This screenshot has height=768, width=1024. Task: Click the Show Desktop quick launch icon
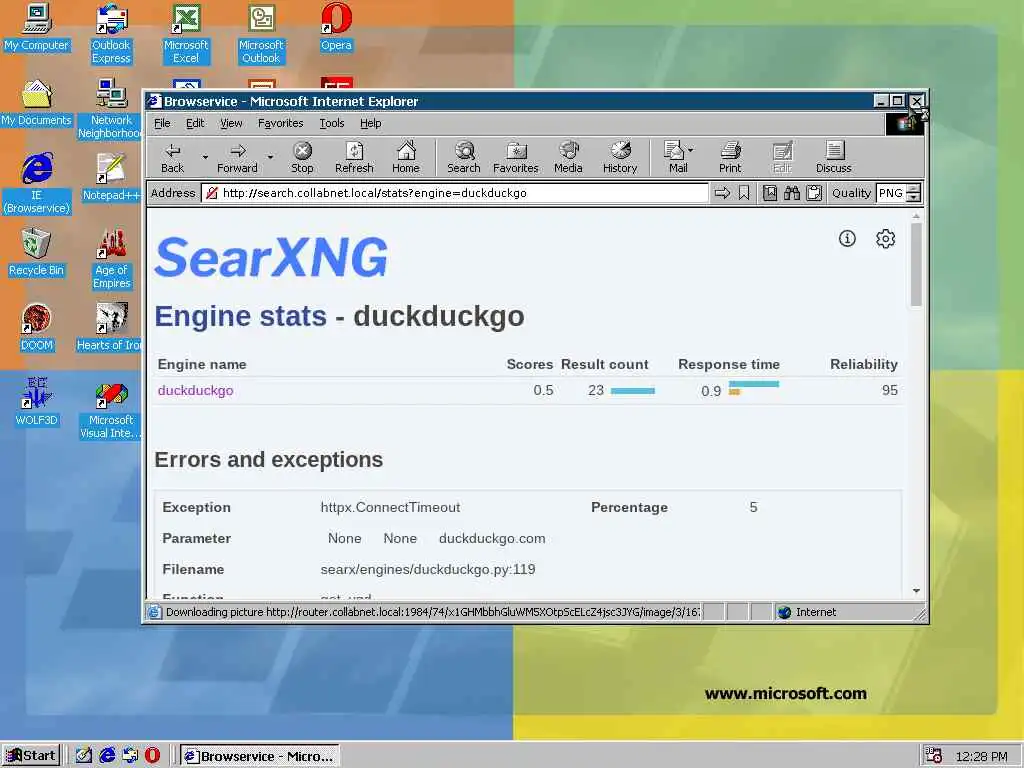click(x=84, y=756)
